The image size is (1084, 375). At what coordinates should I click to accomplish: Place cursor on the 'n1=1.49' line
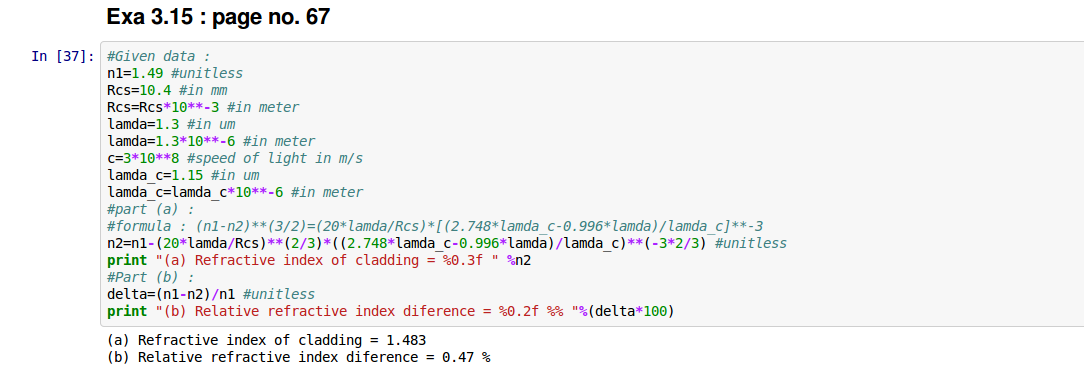(x=175, y=73)
